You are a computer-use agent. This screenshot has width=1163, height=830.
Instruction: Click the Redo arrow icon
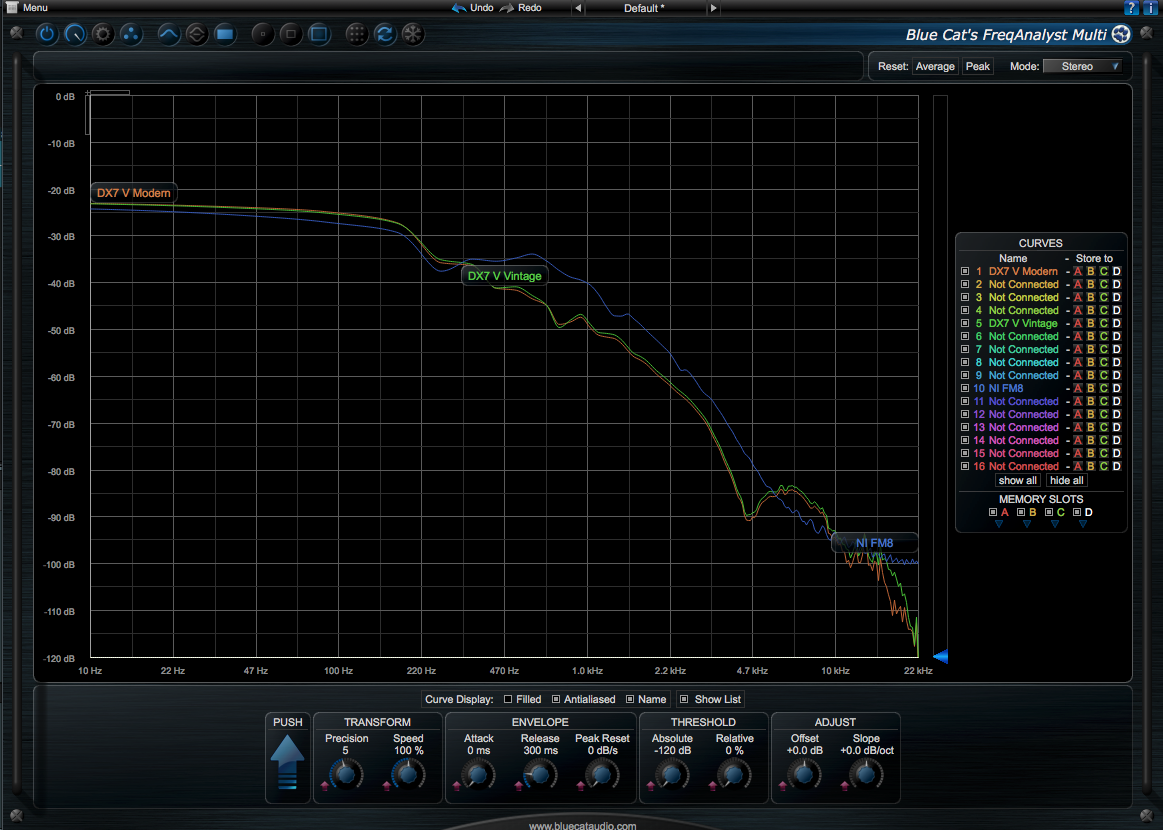pos(507,7)
